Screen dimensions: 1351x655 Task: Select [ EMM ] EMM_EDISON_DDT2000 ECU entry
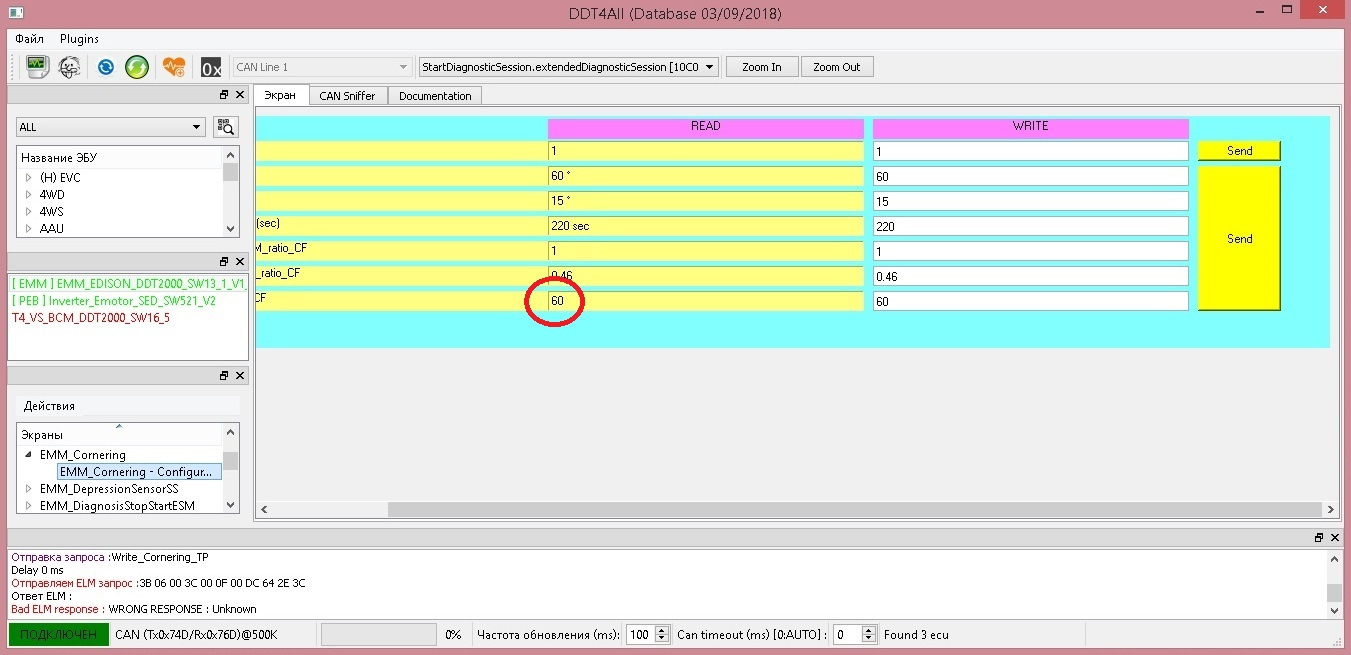128,284
